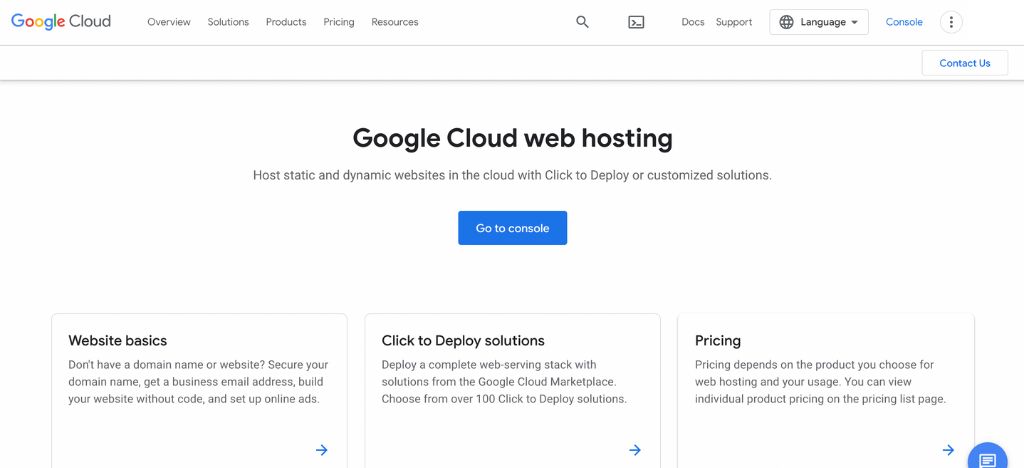Click the arrow on Pricing card
The width and height of the screenshot is (1024, 468).
(x=948, y=450)
